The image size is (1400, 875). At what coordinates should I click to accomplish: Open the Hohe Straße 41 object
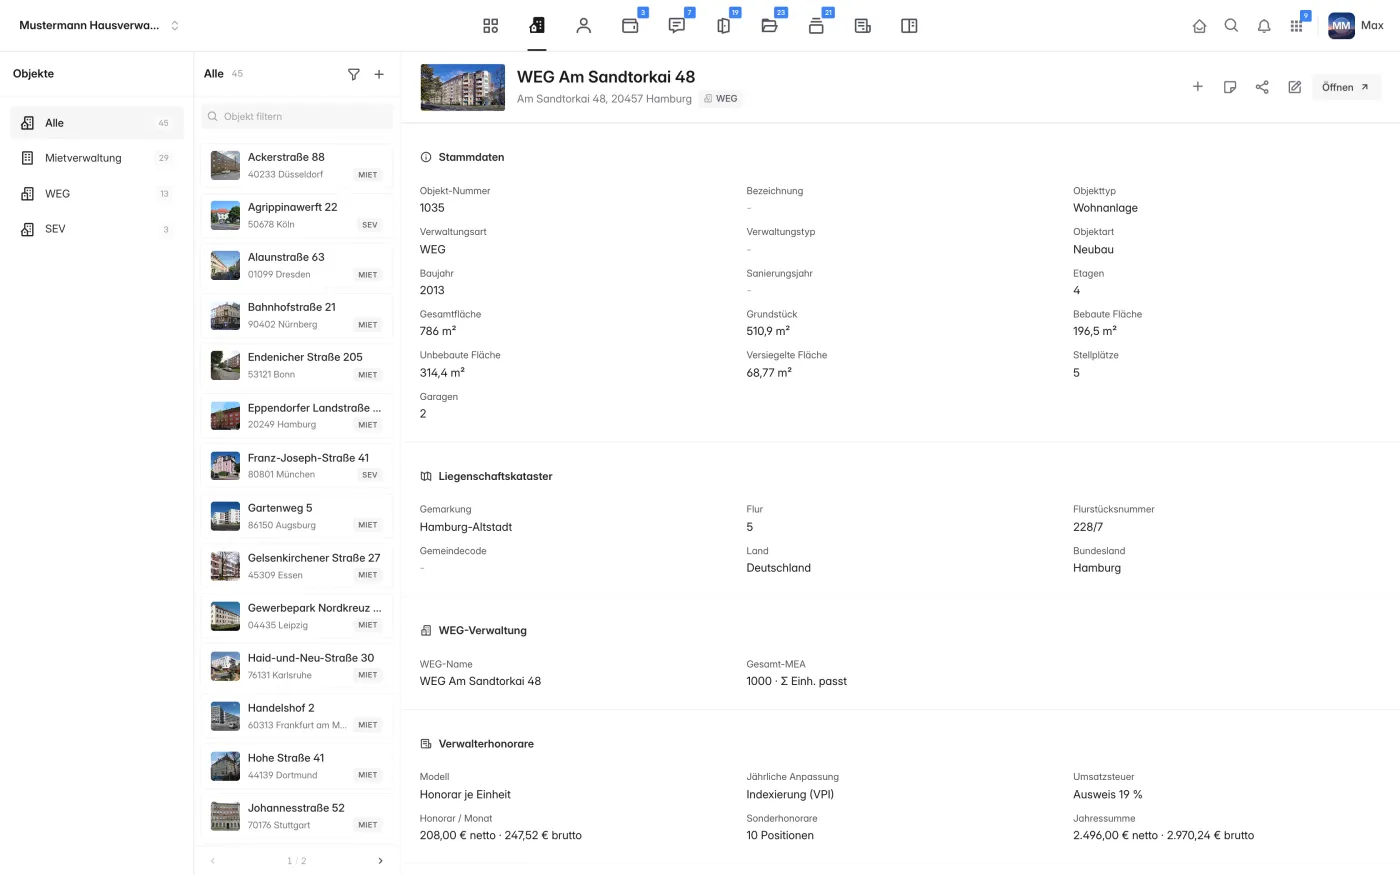pos(297,766)
